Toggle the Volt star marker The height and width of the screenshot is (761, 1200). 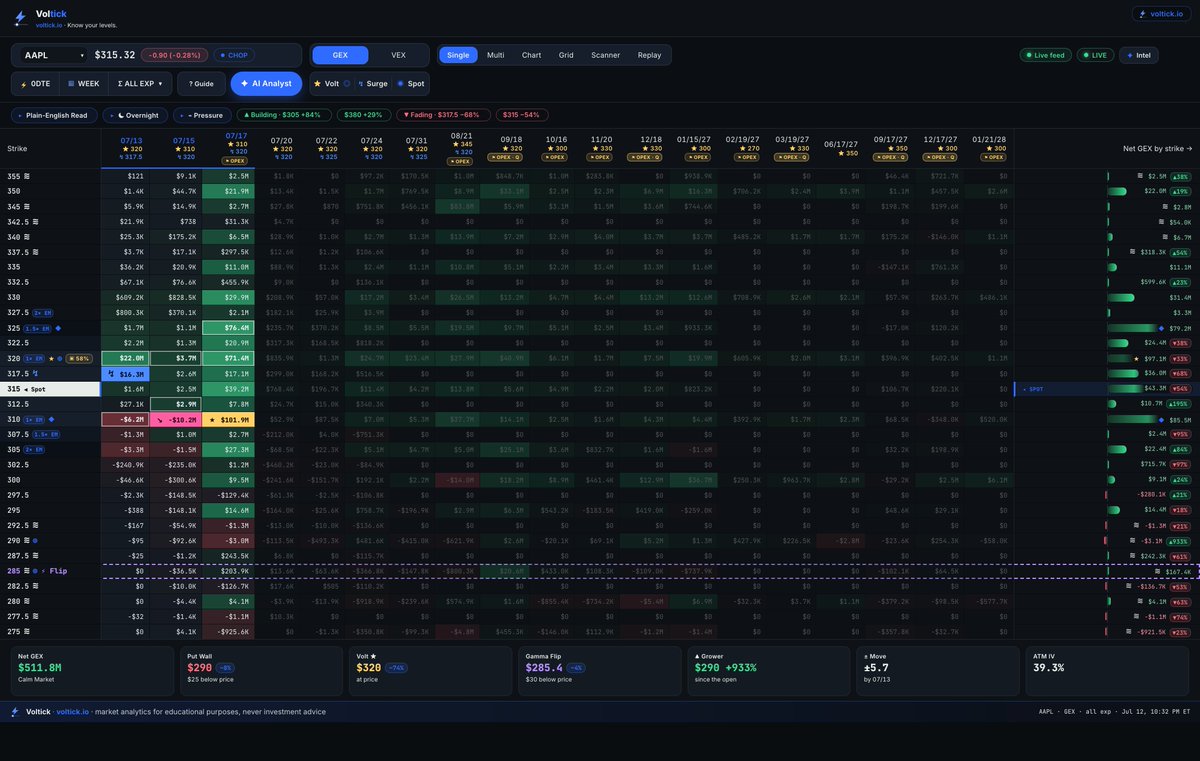tap(332, 84)
